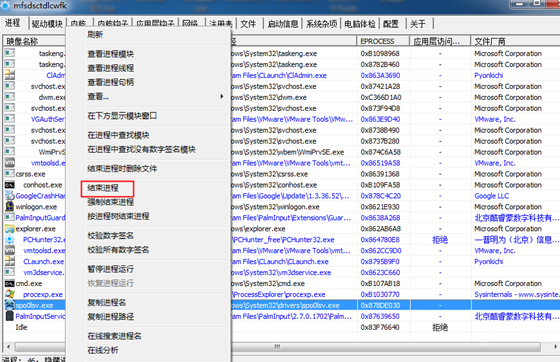Click the conhost.exe console icon

tap(10, 185)
